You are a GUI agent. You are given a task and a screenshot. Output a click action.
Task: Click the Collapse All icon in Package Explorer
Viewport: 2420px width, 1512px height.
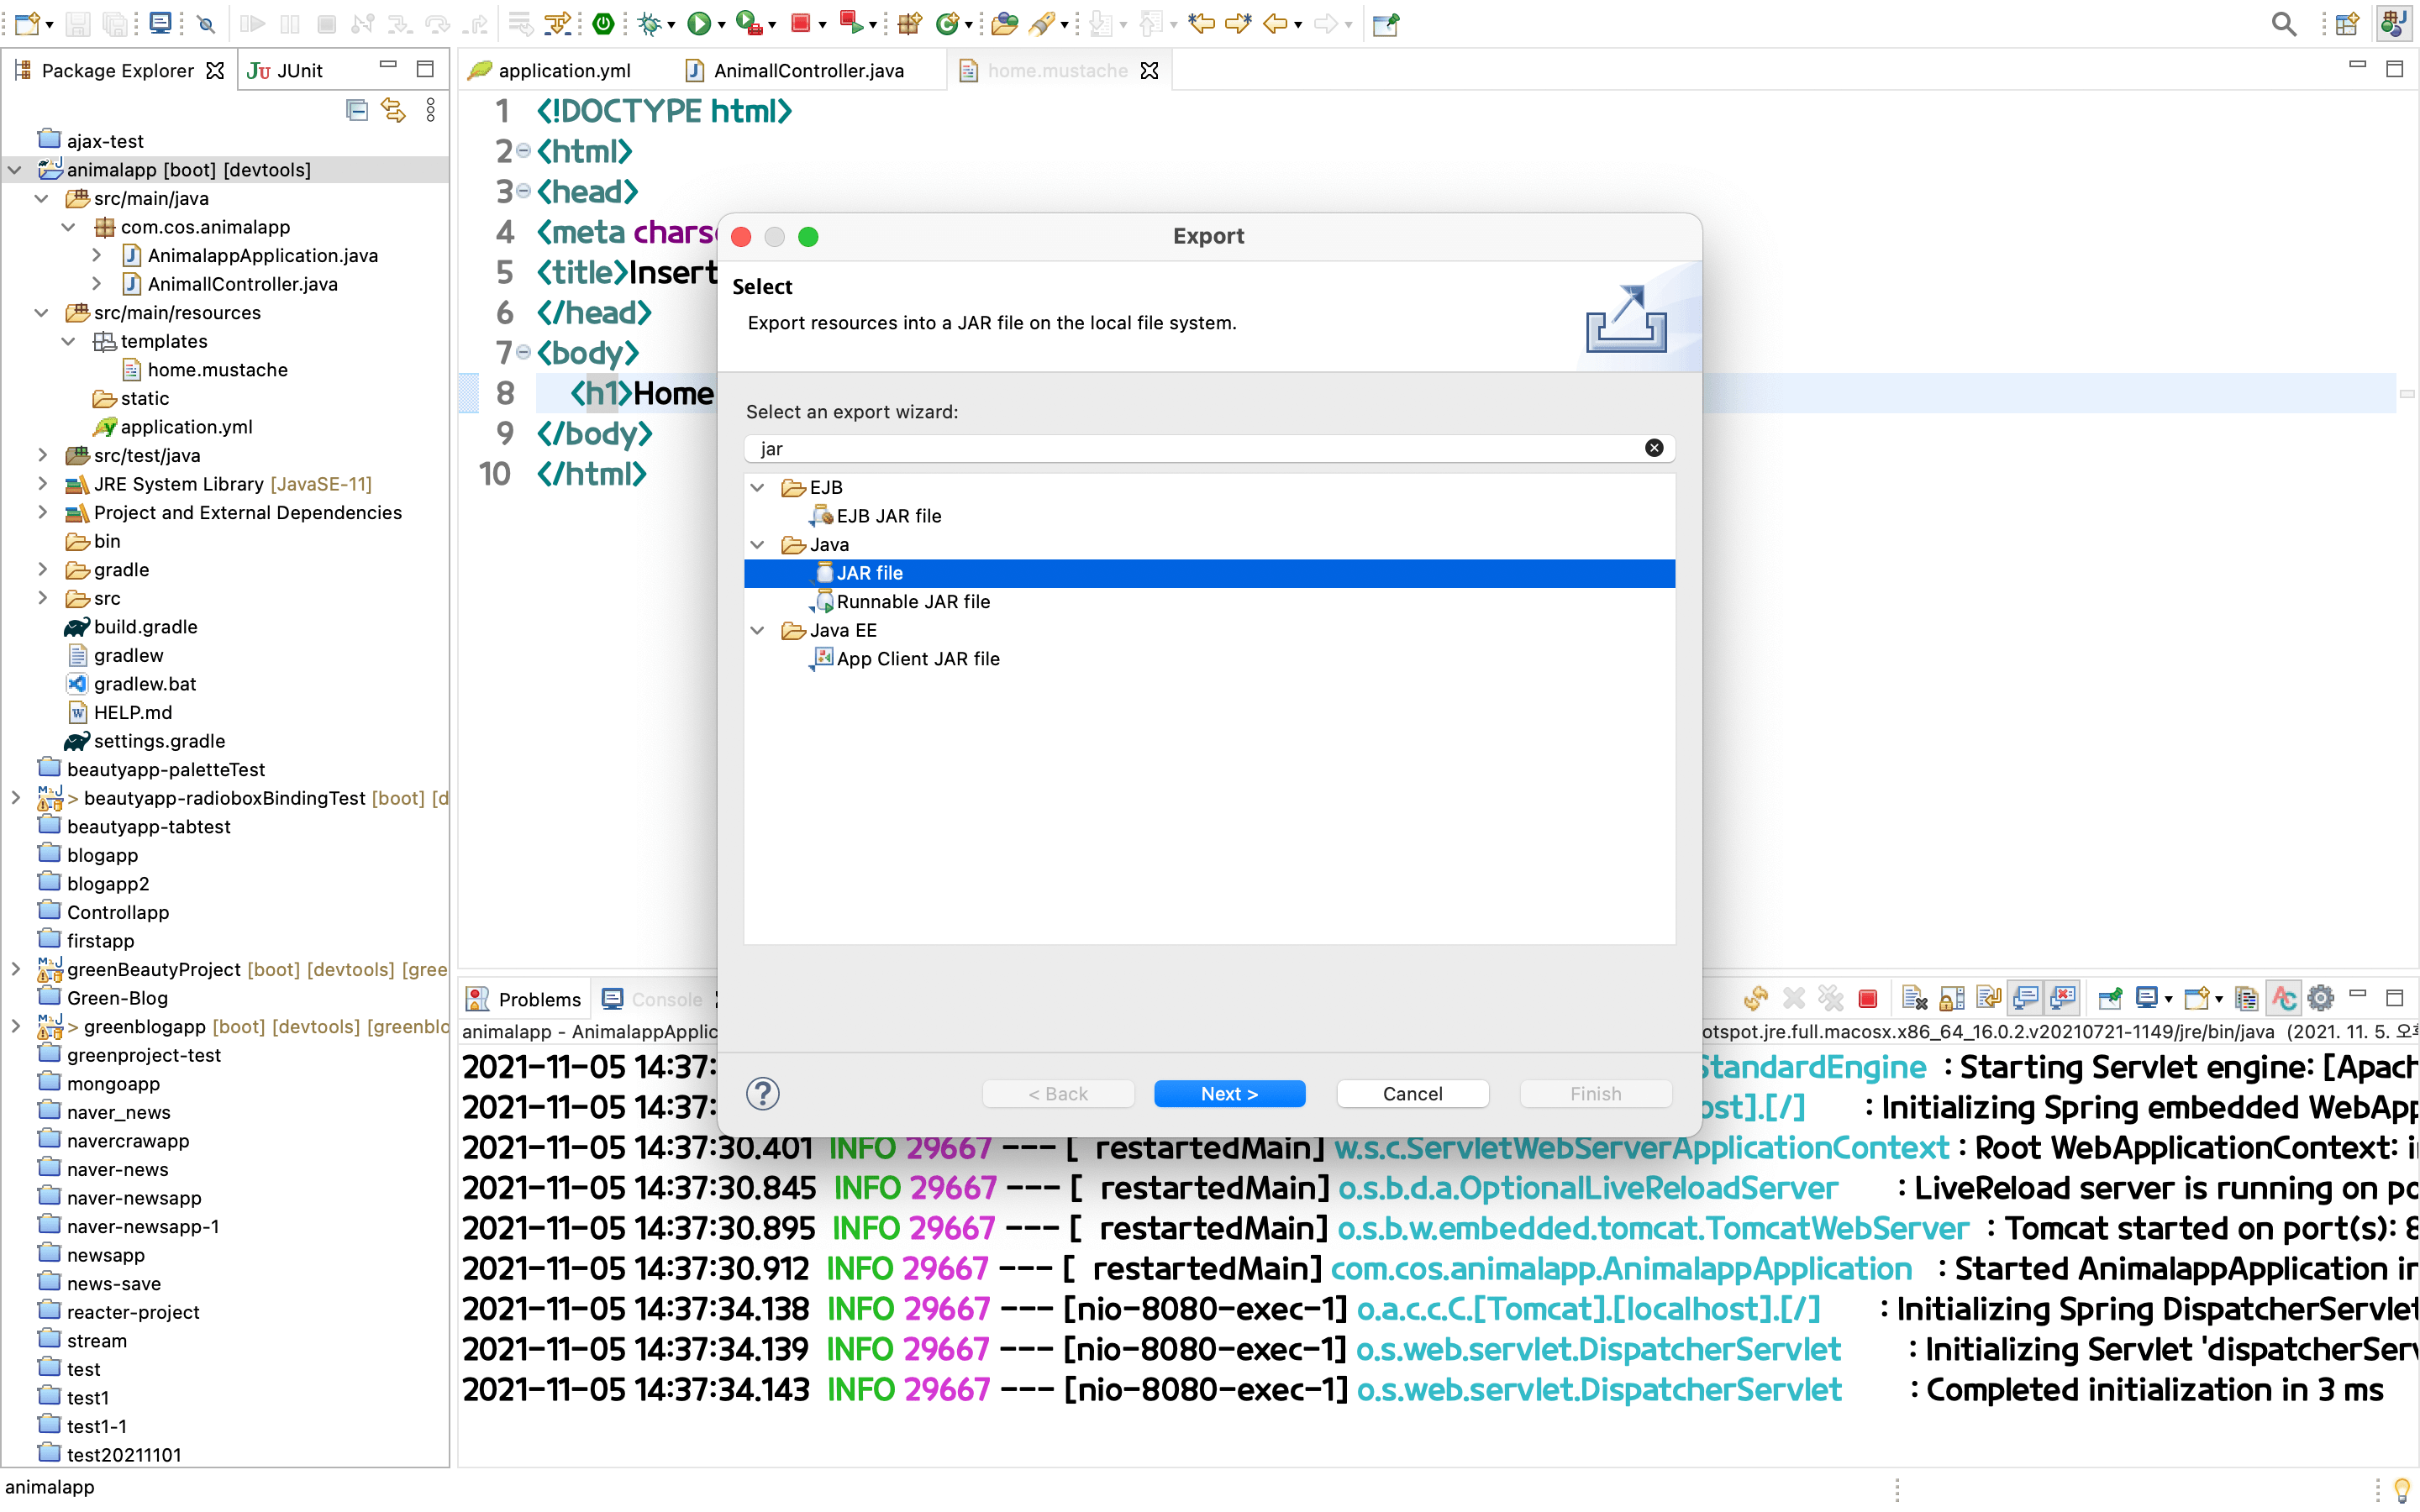click(x=356, y=109)
